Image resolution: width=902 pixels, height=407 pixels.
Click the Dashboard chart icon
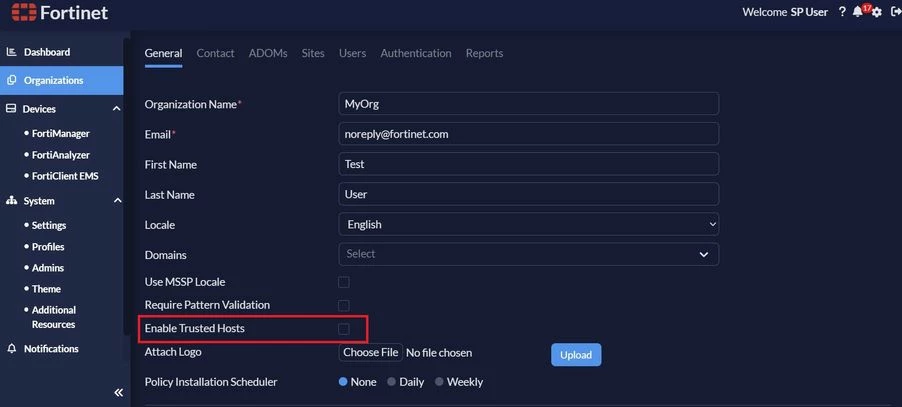(11, 52)
